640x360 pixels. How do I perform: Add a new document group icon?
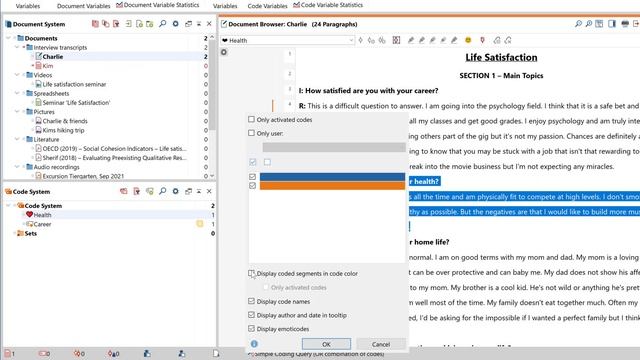(x=150, y=24)
